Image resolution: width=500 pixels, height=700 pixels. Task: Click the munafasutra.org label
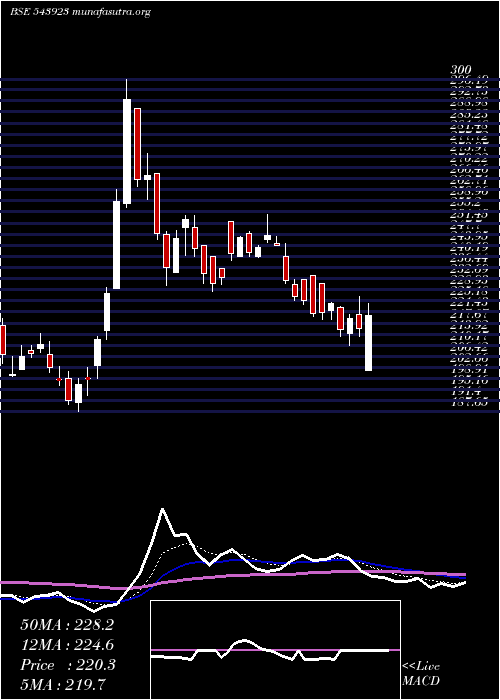(111, 13)
